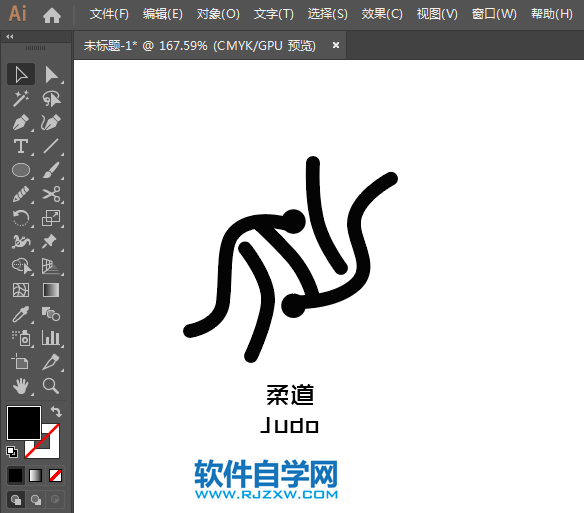Click the Home icon

[x=52, y=15]
